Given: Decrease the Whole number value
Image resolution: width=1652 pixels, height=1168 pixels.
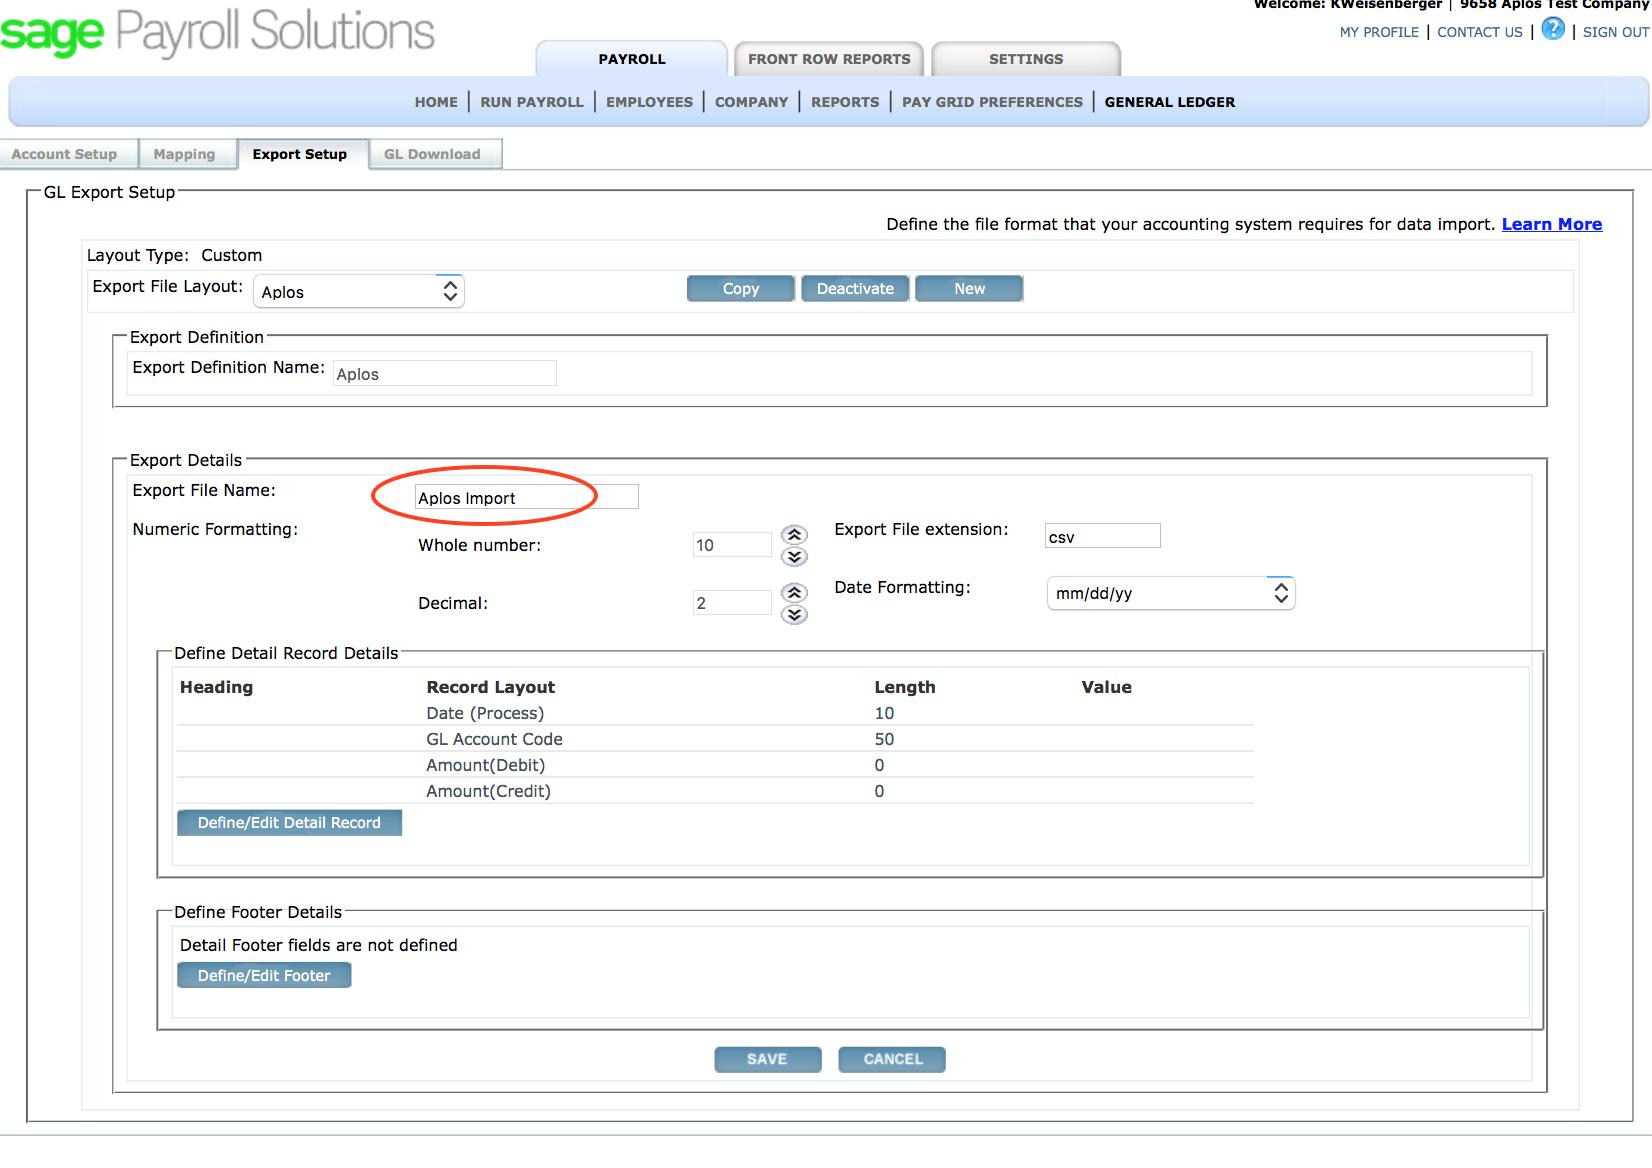Looking at the screenshot, I should (x=794, y=557).
